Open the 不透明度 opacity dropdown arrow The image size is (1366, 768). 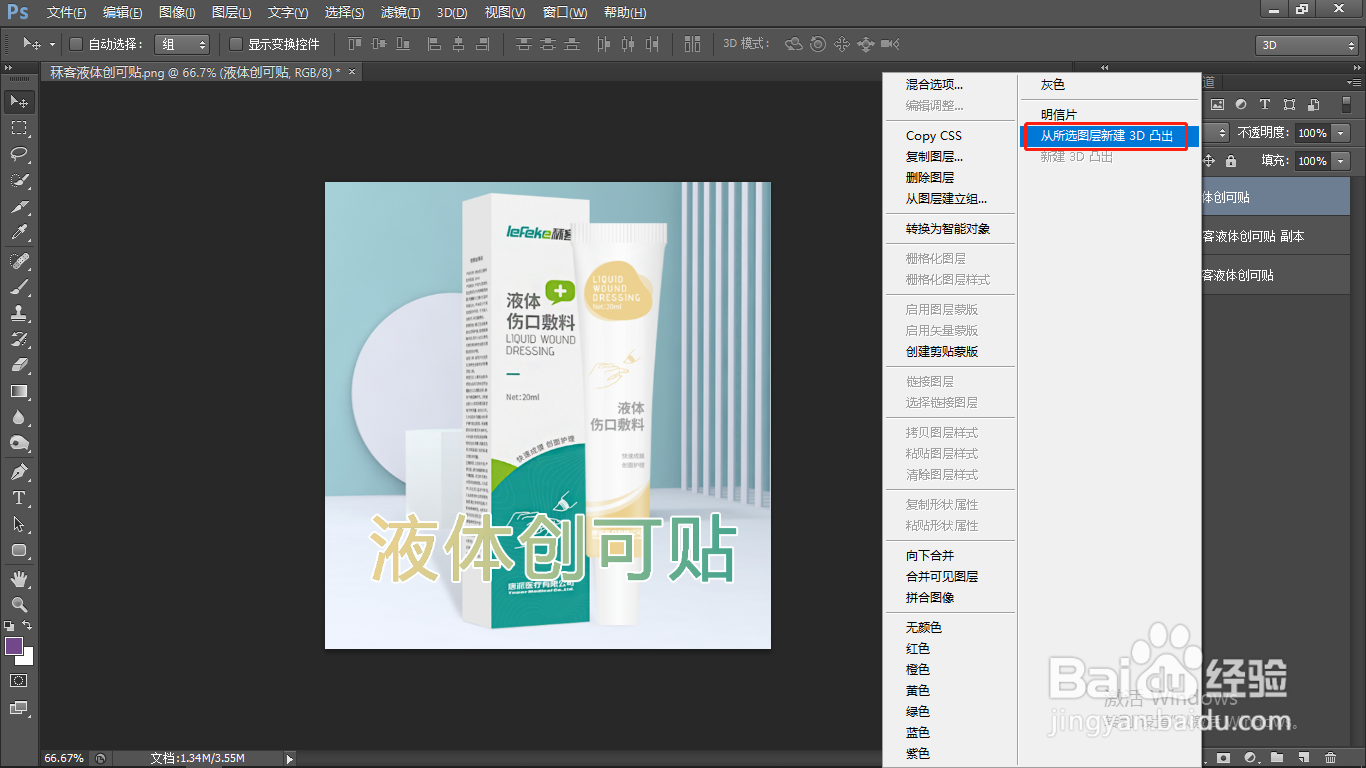pos(1340,133)
